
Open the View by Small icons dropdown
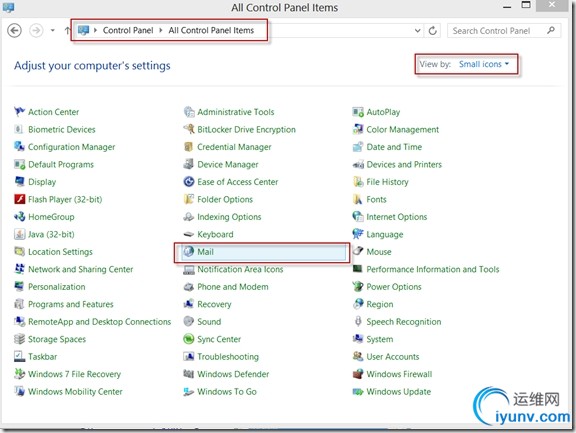[x=484, y=64]
